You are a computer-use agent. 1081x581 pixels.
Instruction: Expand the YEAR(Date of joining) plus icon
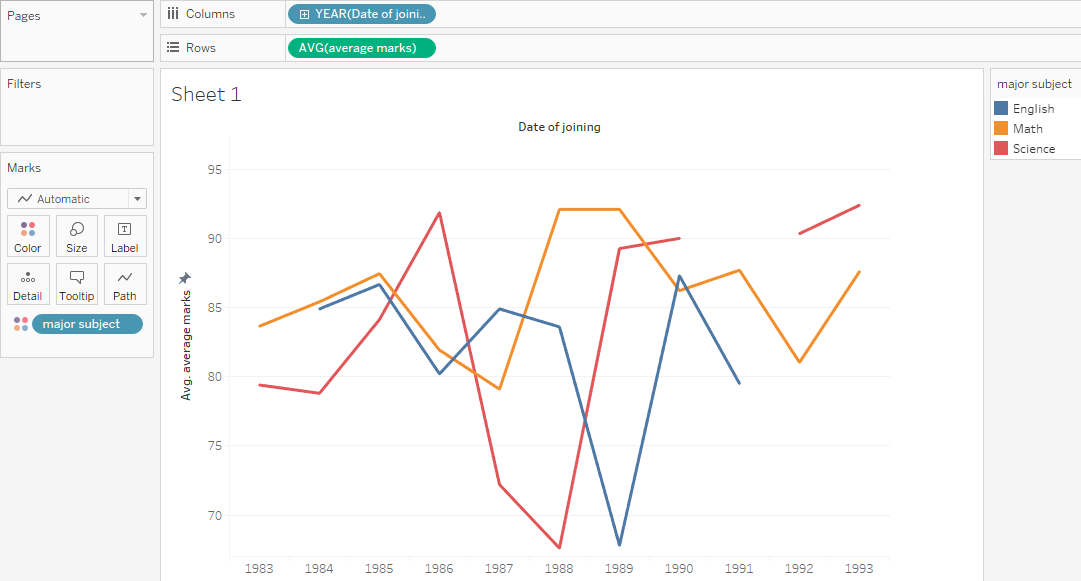pyautogui.click(x=304, y=14)
